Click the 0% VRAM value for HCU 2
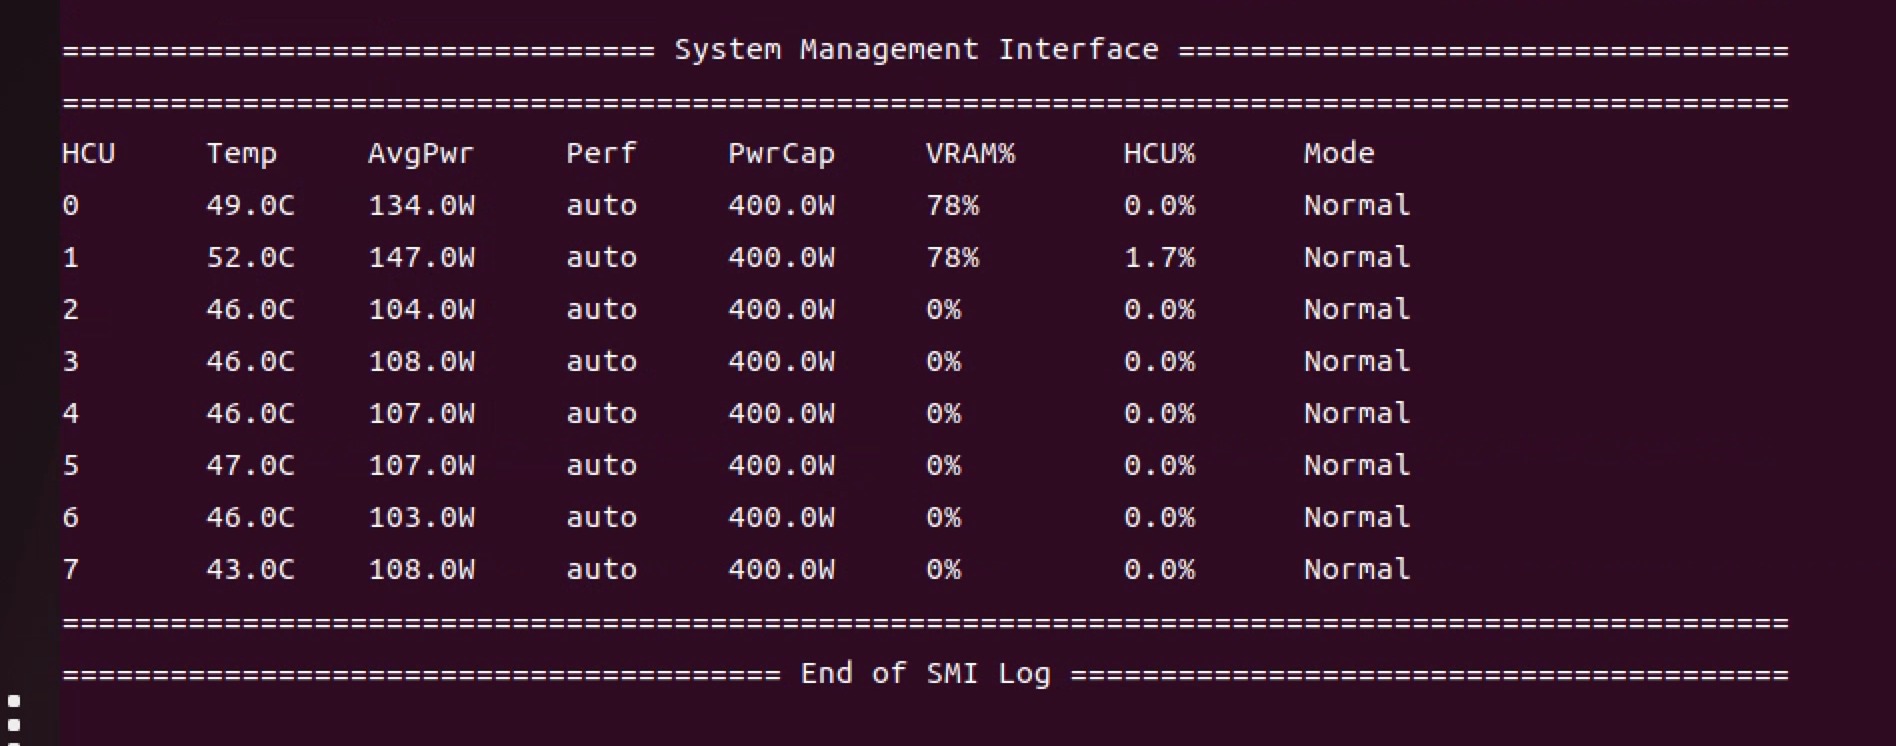Image resolution: width=1896 pixels, height=746 pixels. tap(943, 309)
